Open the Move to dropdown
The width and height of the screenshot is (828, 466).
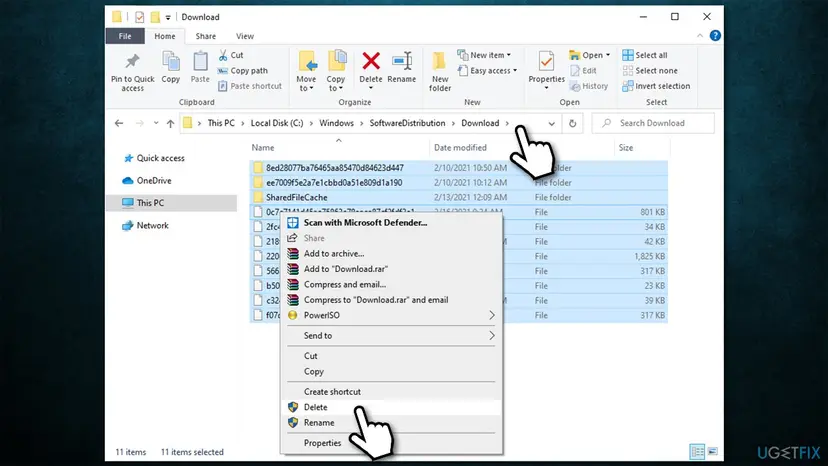tap(306, 72)
